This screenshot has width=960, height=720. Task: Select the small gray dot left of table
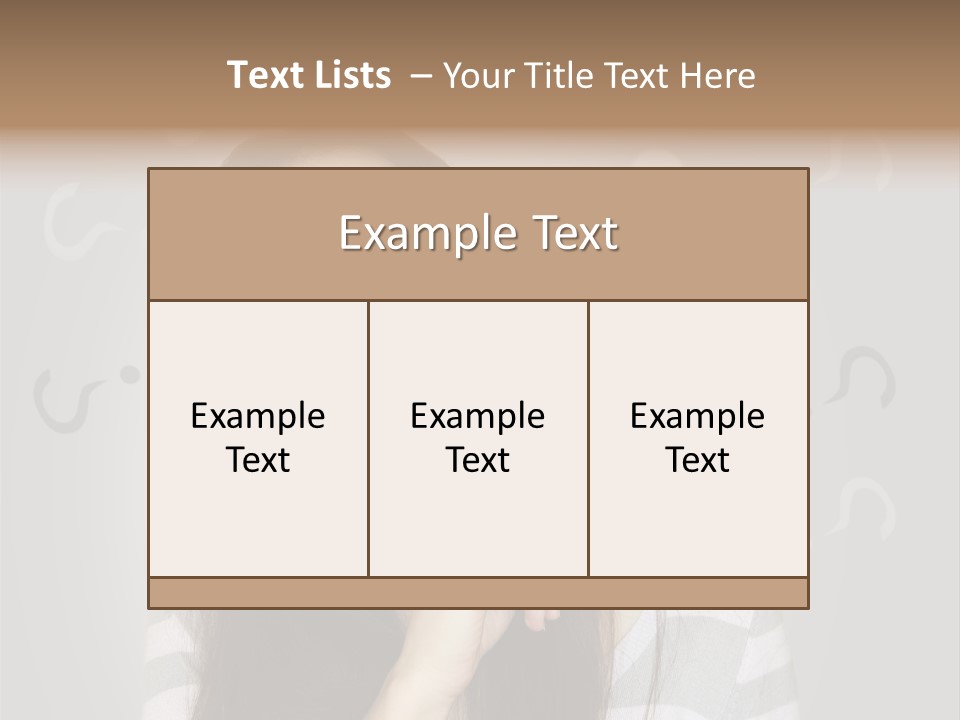click(x=130, y=375)
